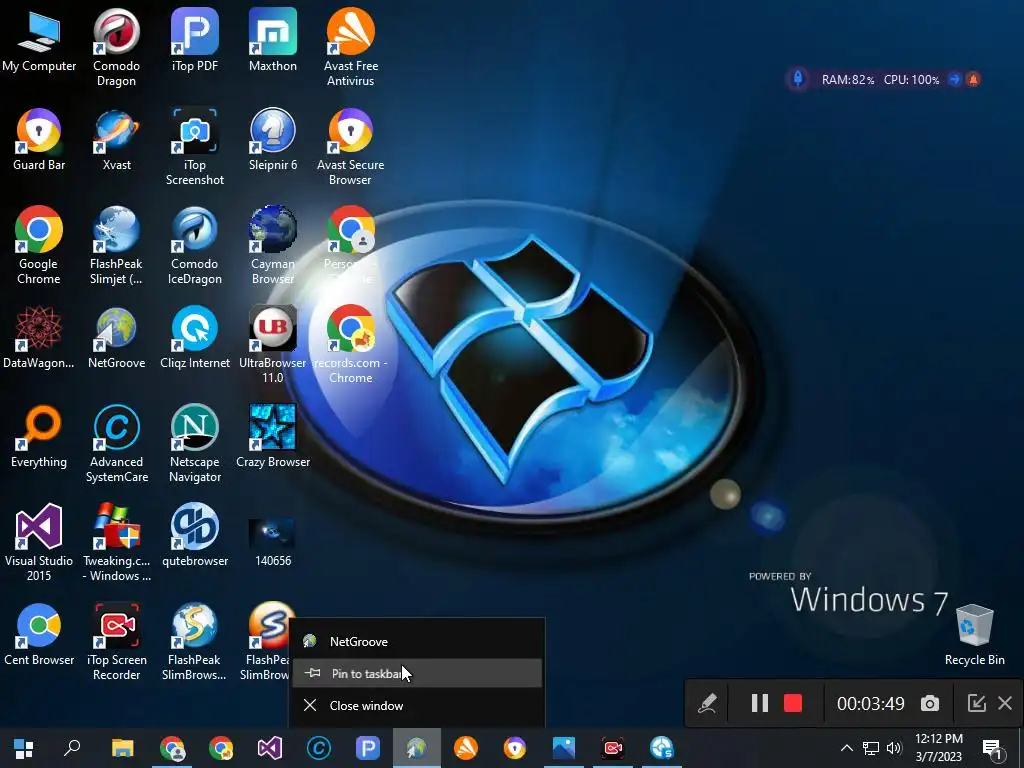The height and width of the screenshot is (768, 1024).
Task: Select the Xvast desktop shortcut
Action: 116,139
